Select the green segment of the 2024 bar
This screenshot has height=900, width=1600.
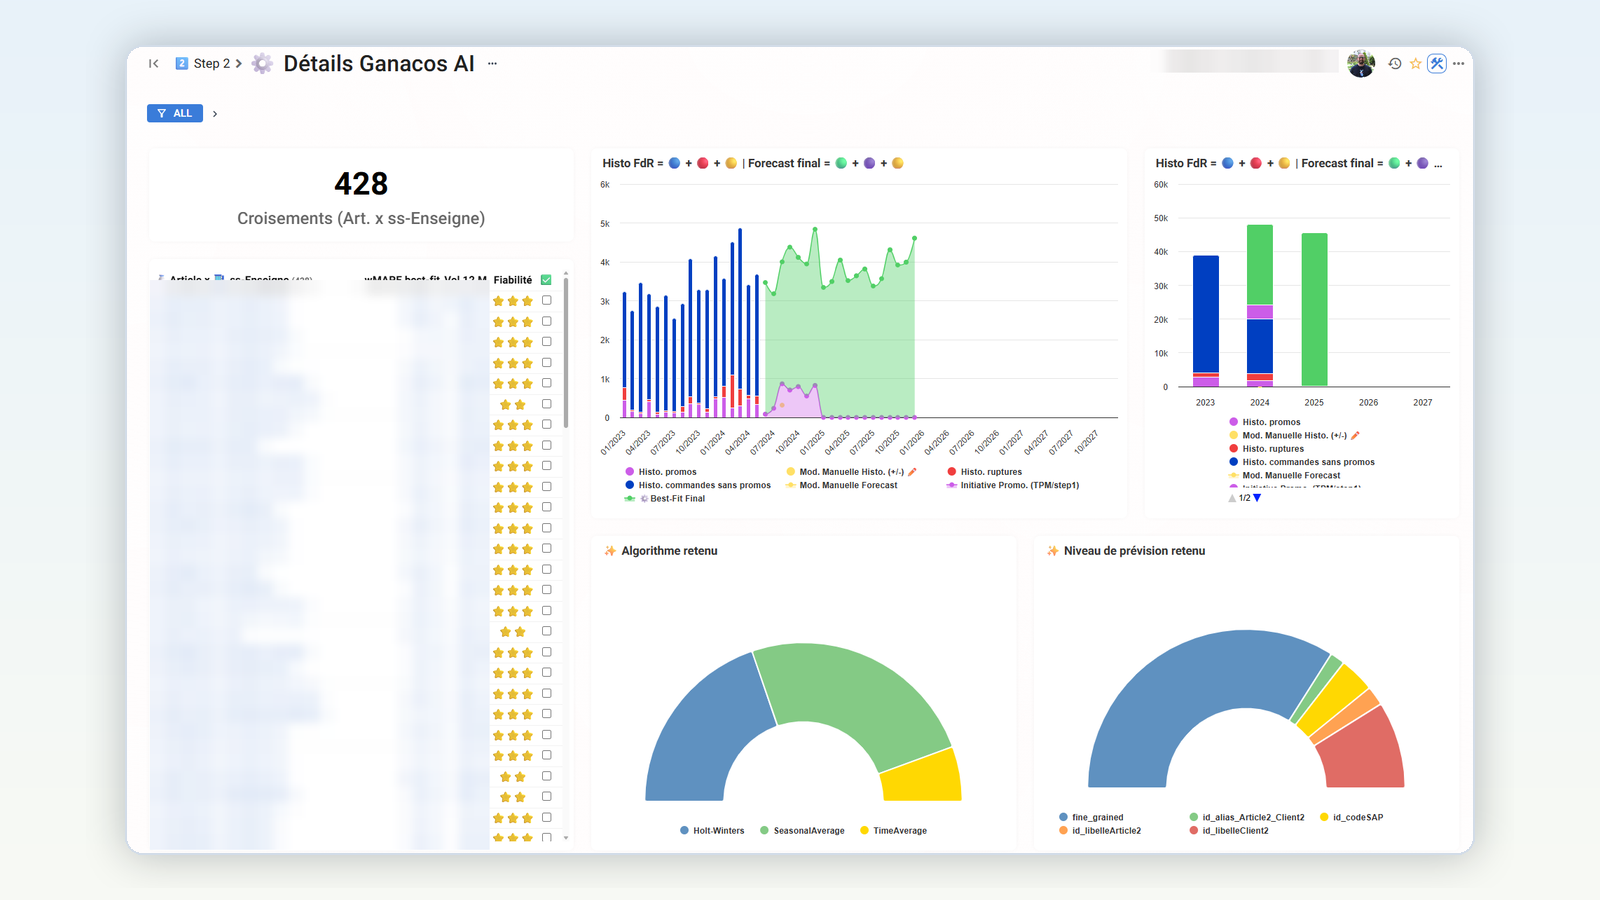coord(1260,265)
